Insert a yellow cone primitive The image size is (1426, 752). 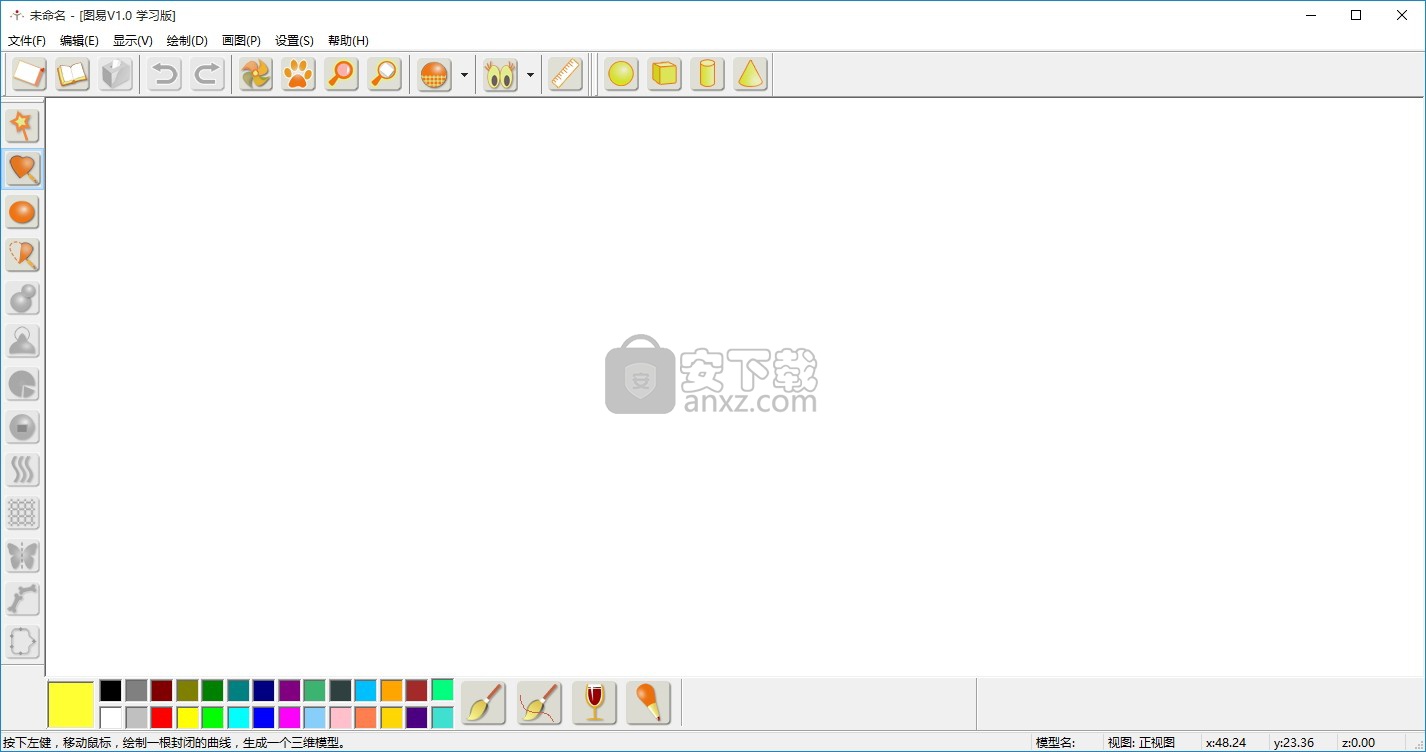[750, 75]
